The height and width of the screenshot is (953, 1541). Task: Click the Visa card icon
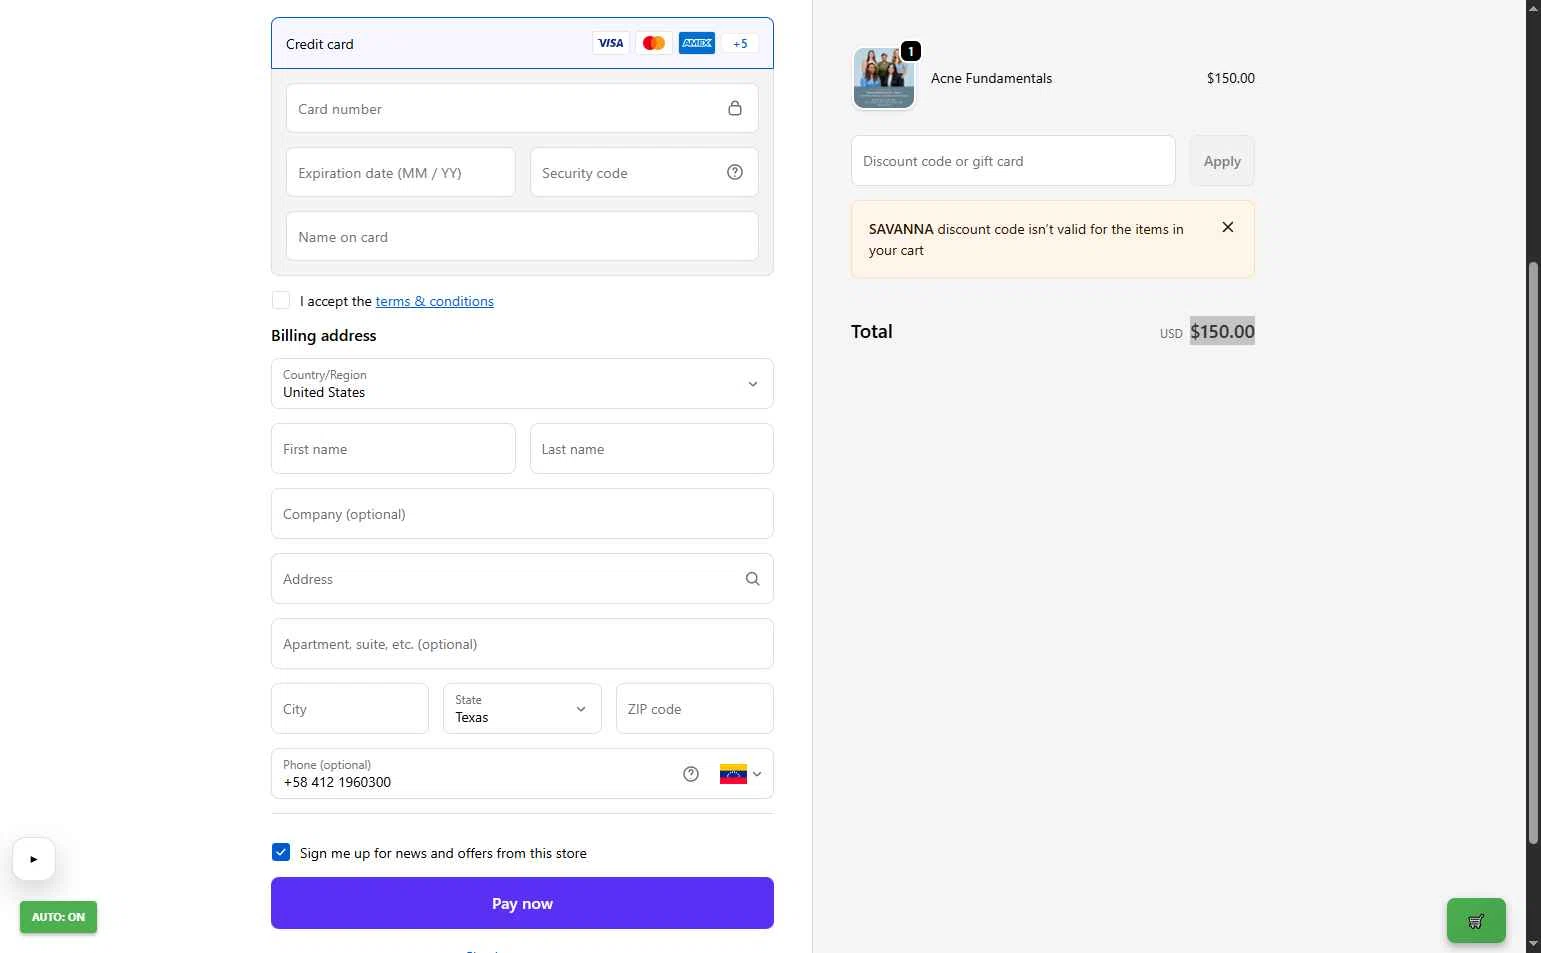(610, 43)
